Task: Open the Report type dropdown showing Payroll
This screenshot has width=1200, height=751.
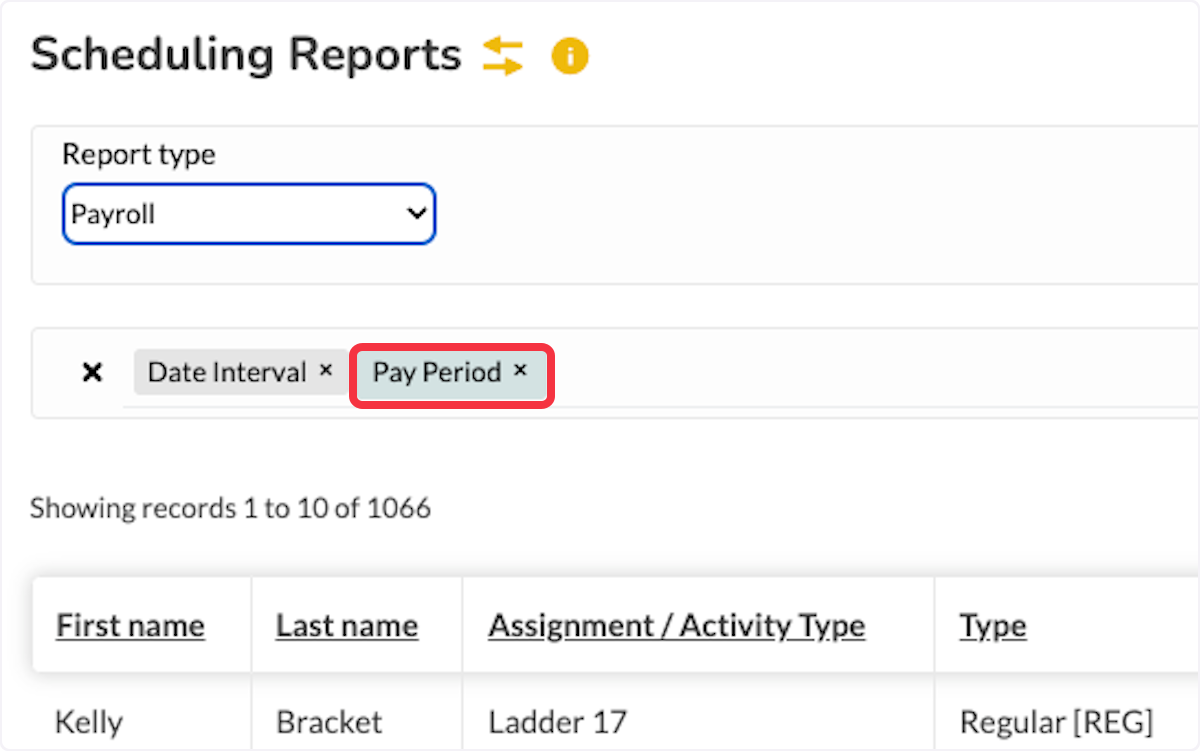Action: (x=249, y=214)
